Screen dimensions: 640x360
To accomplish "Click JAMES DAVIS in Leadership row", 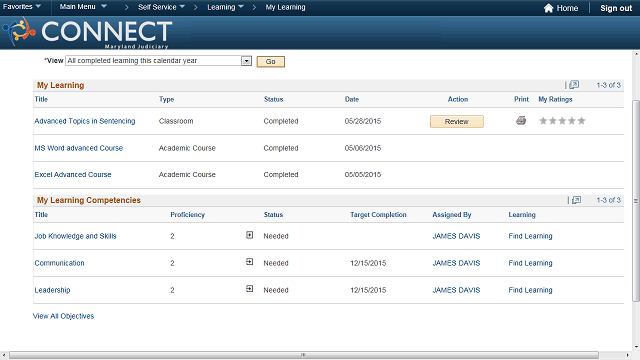I will pyautogui.click(x=456, y=290).
